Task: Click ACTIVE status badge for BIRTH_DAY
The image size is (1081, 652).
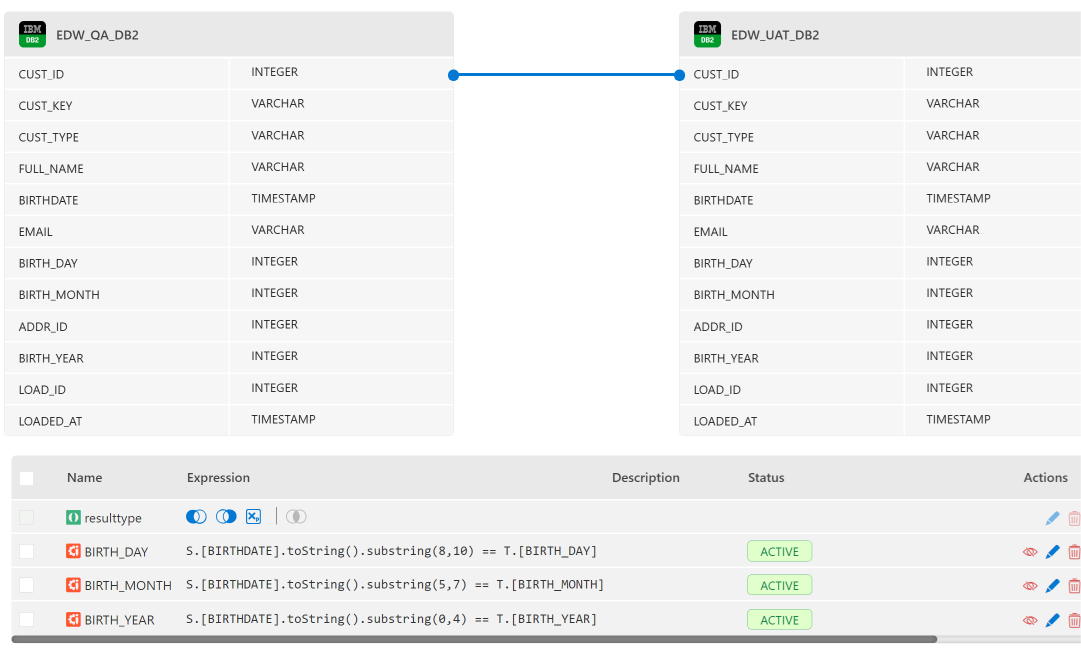Action: point(779,552)
